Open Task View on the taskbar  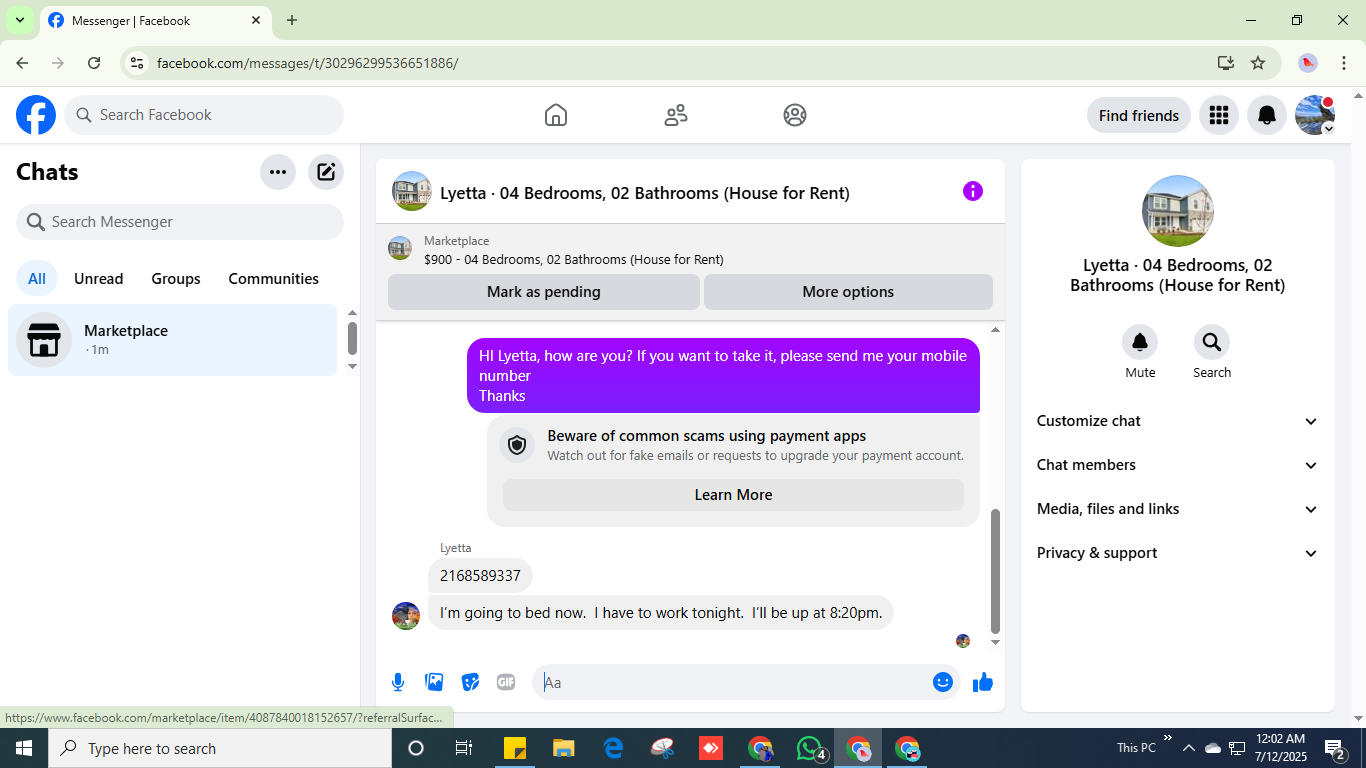[464, 748]
